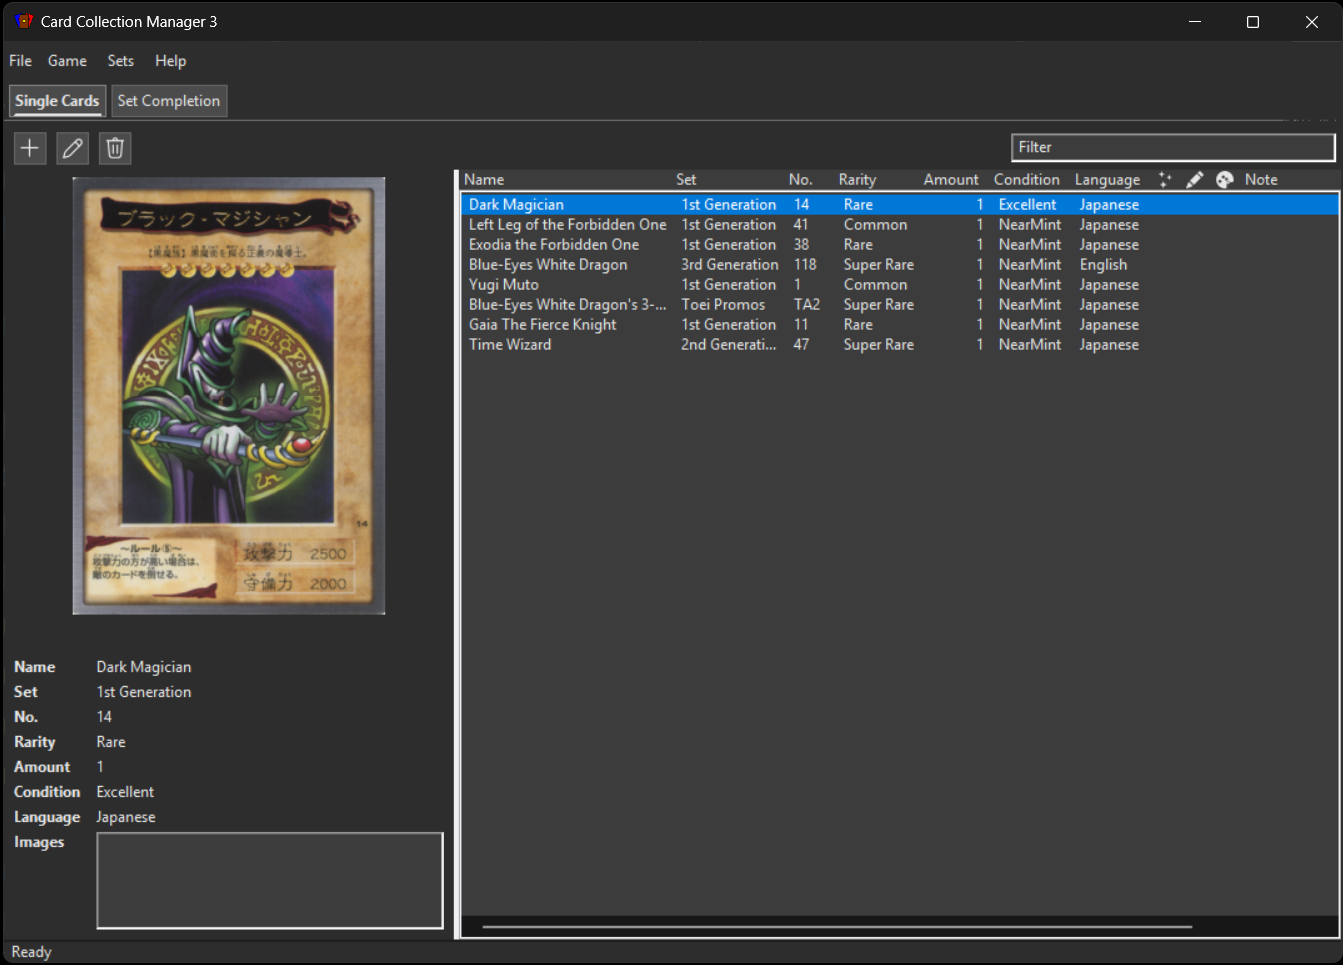The image size is (1343, 965).
Task: Delete the selected card with the trash icon
Action: [115, 148]
